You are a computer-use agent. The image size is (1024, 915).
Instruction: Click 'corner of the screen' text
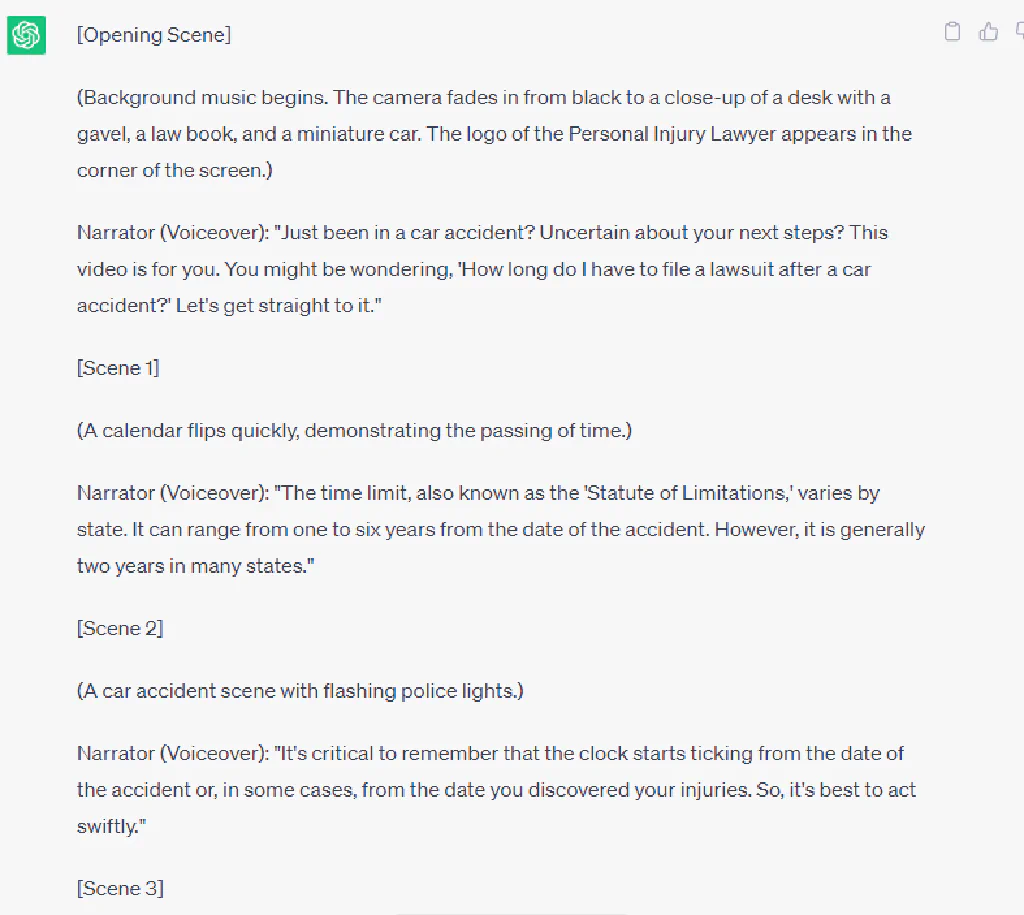[x=170, y=170]
